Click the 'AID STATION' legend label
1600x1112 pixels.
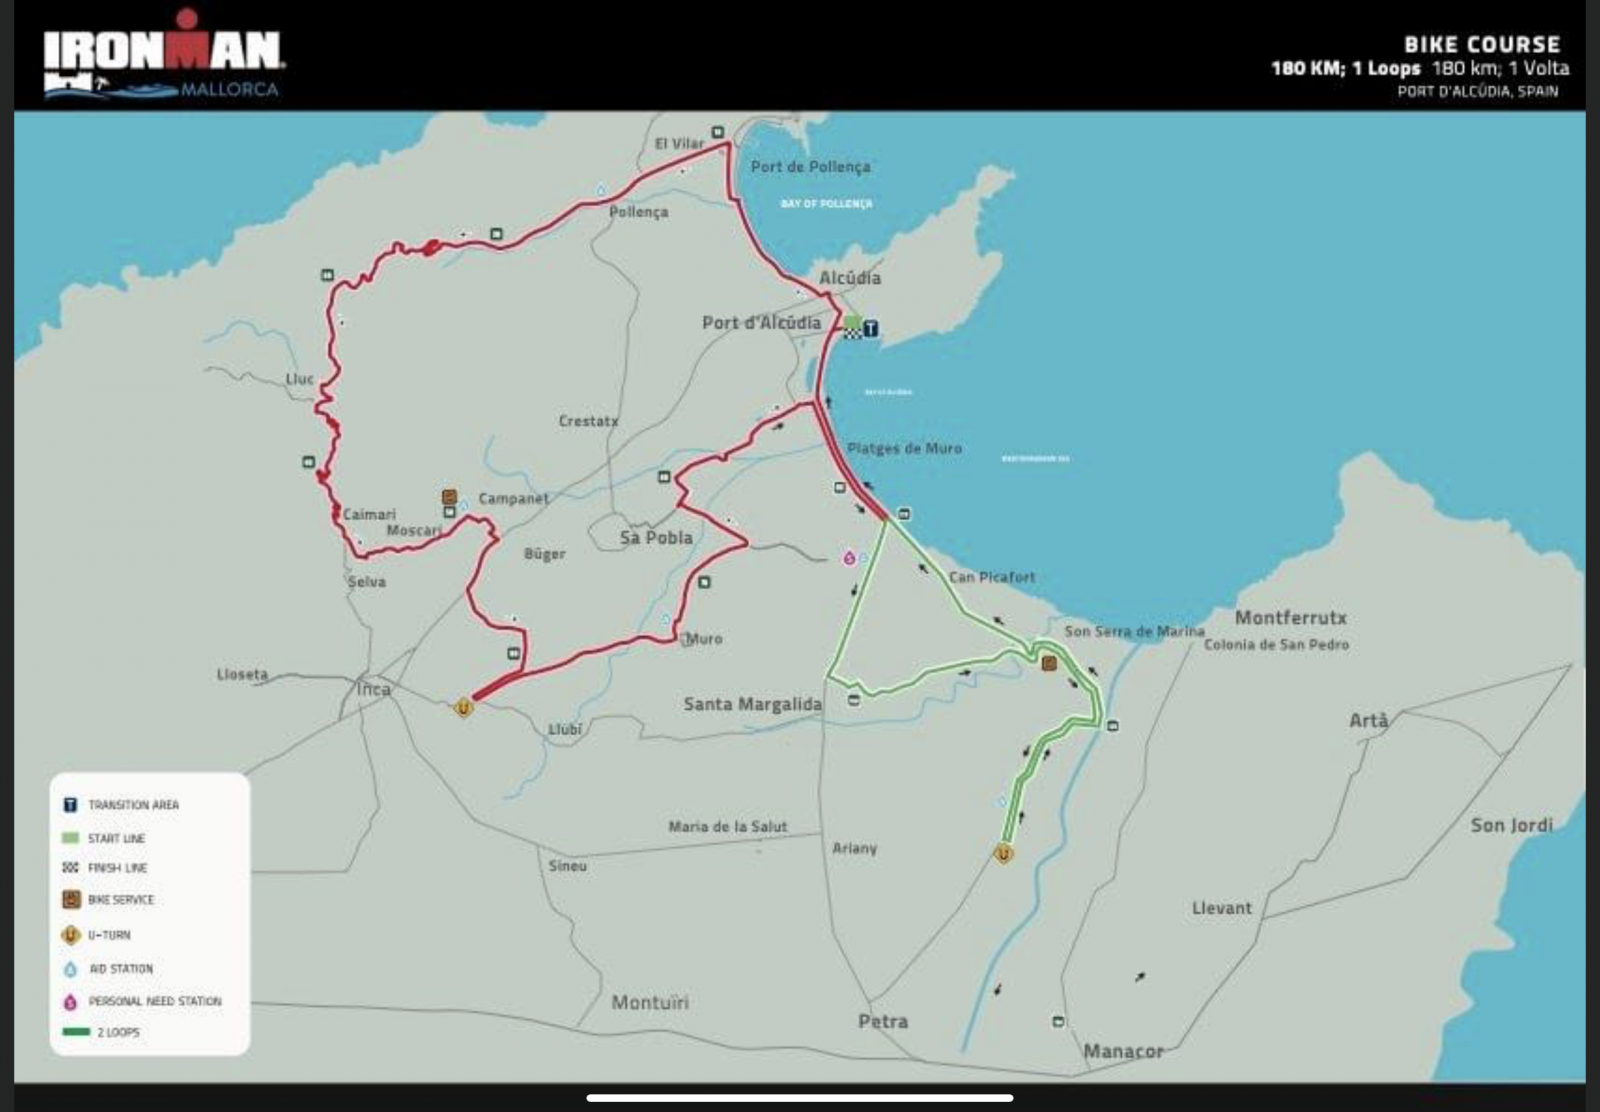pyautogui.click(x=121, y=969)
